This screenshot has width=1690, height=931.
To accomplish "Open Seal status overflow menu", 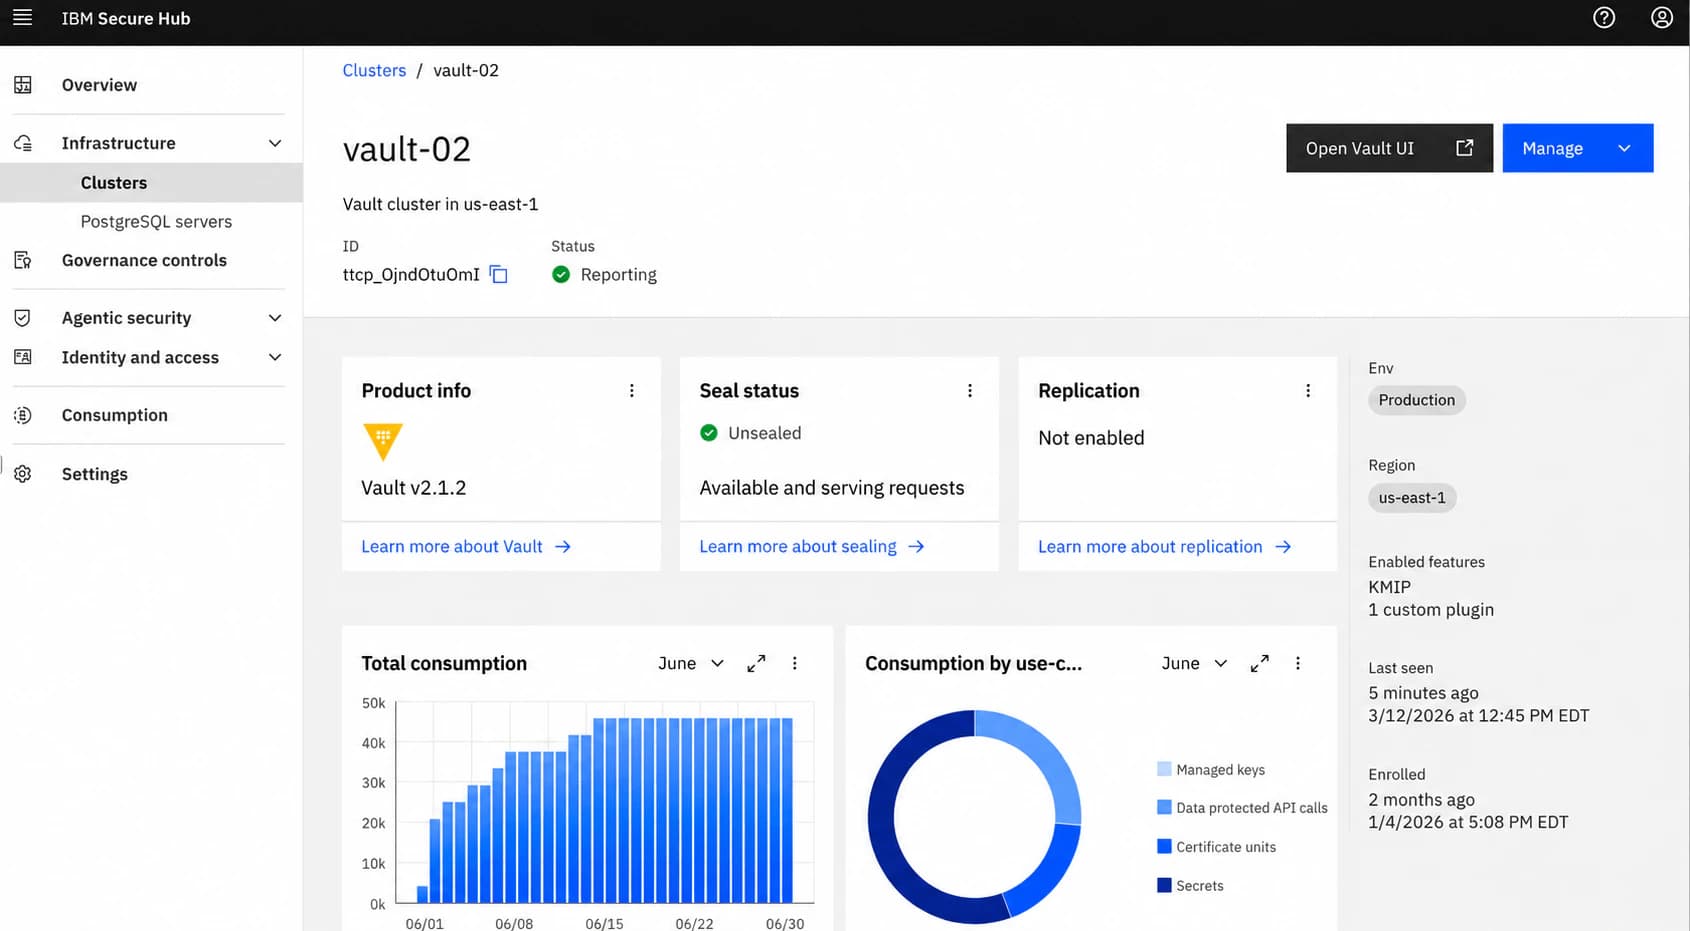I will (x=970, y=391).
